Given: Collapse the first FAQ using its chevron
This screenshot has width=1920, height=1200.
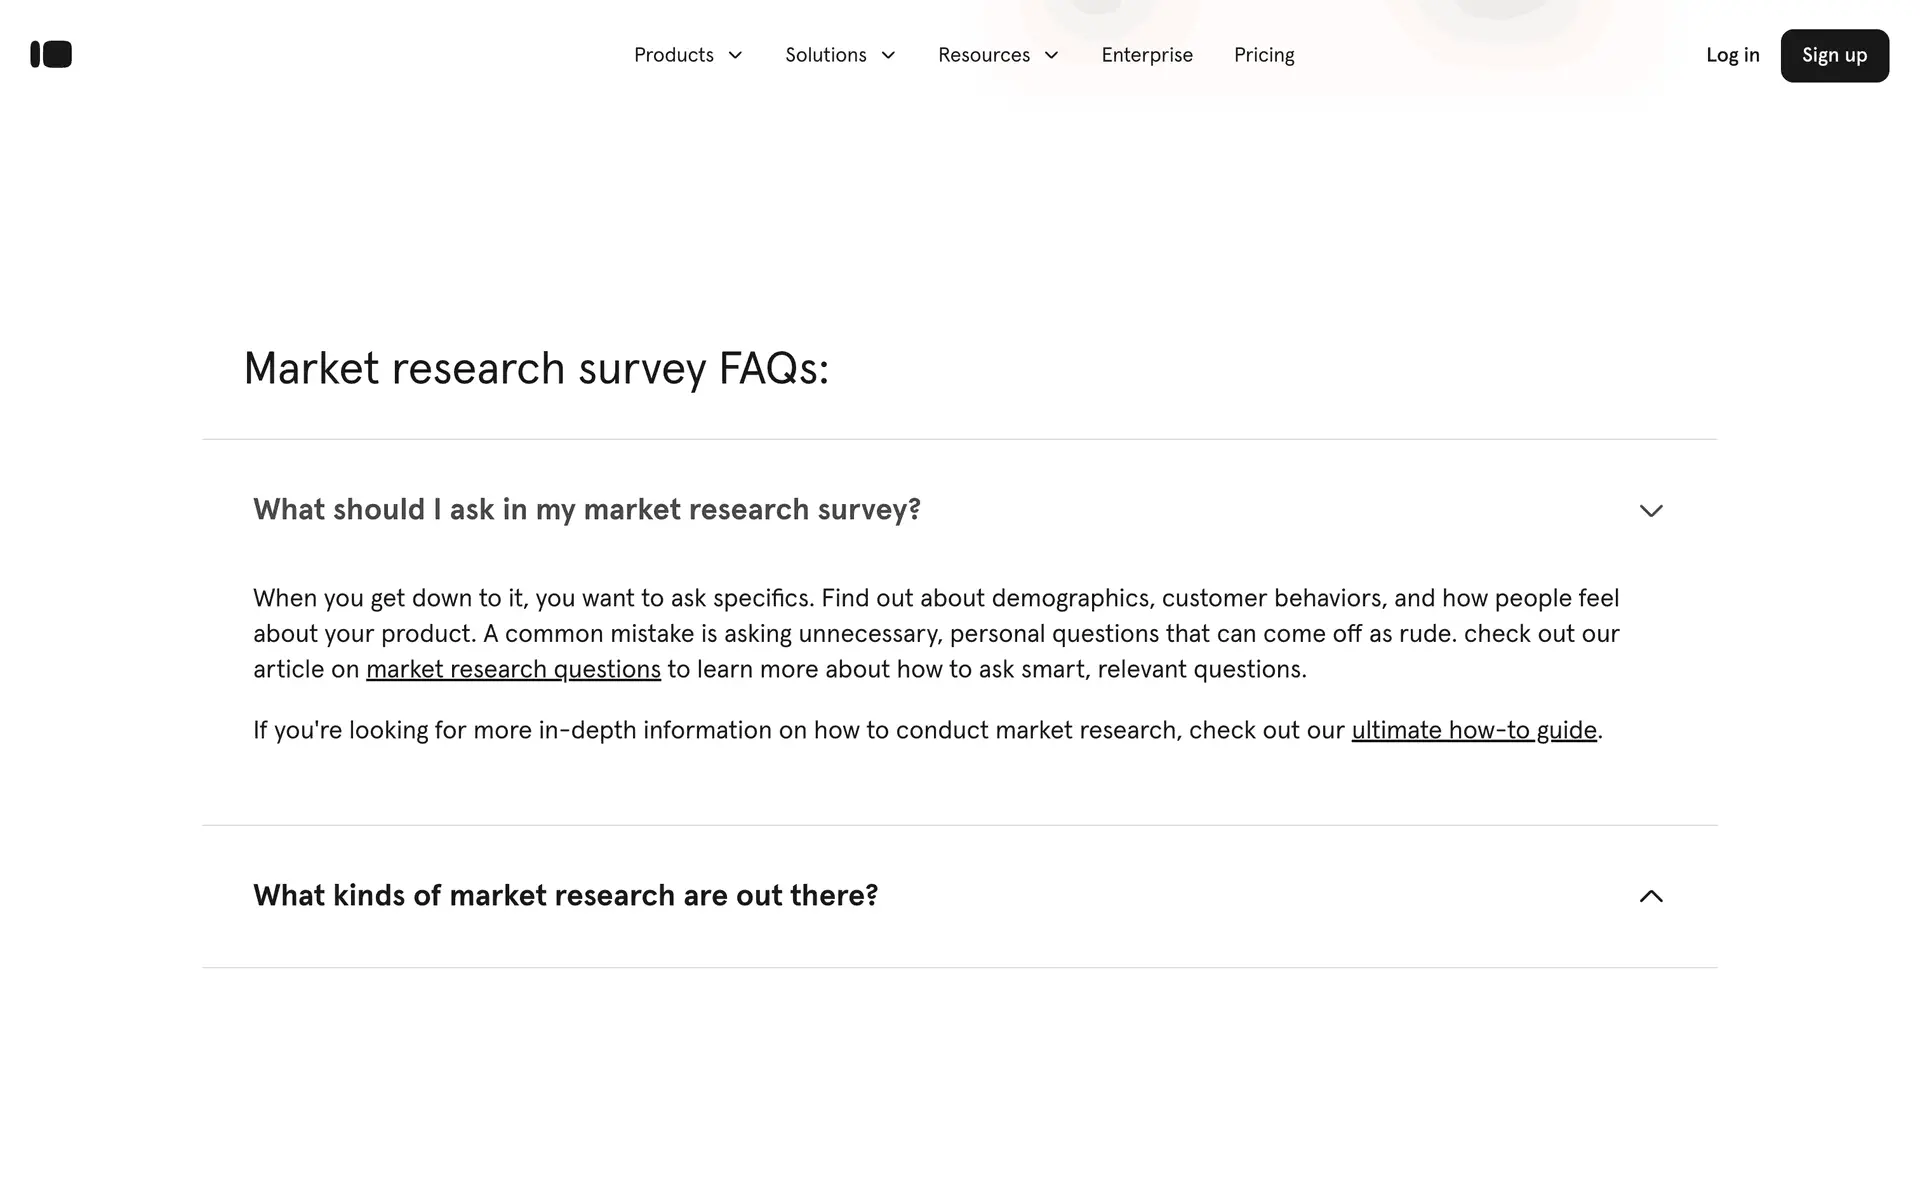Looking at the screenshot, I should click(x=1651, y=511).
